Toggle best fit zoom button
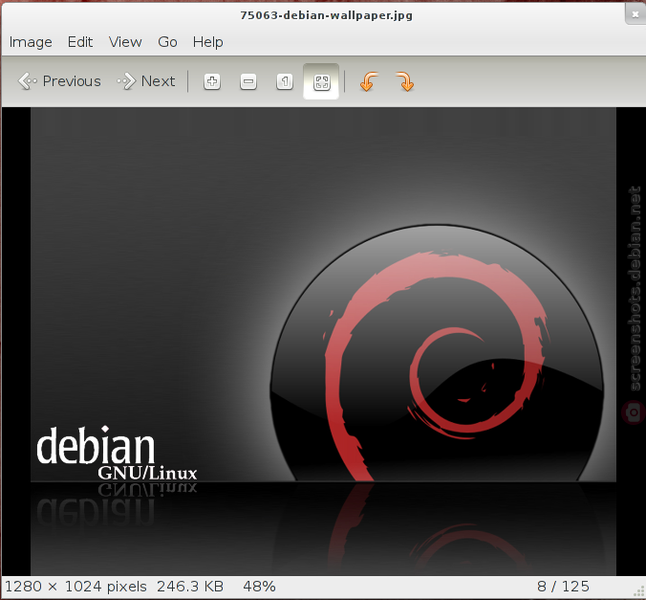The width and height of the screenshot is (646, 600). click(x=321, y=82)
